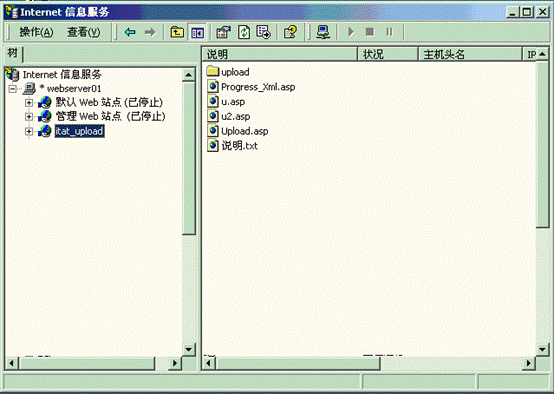Click the export list toolbar icon
The width and height of the screenshot is (554, 394).
pos(264,32)
